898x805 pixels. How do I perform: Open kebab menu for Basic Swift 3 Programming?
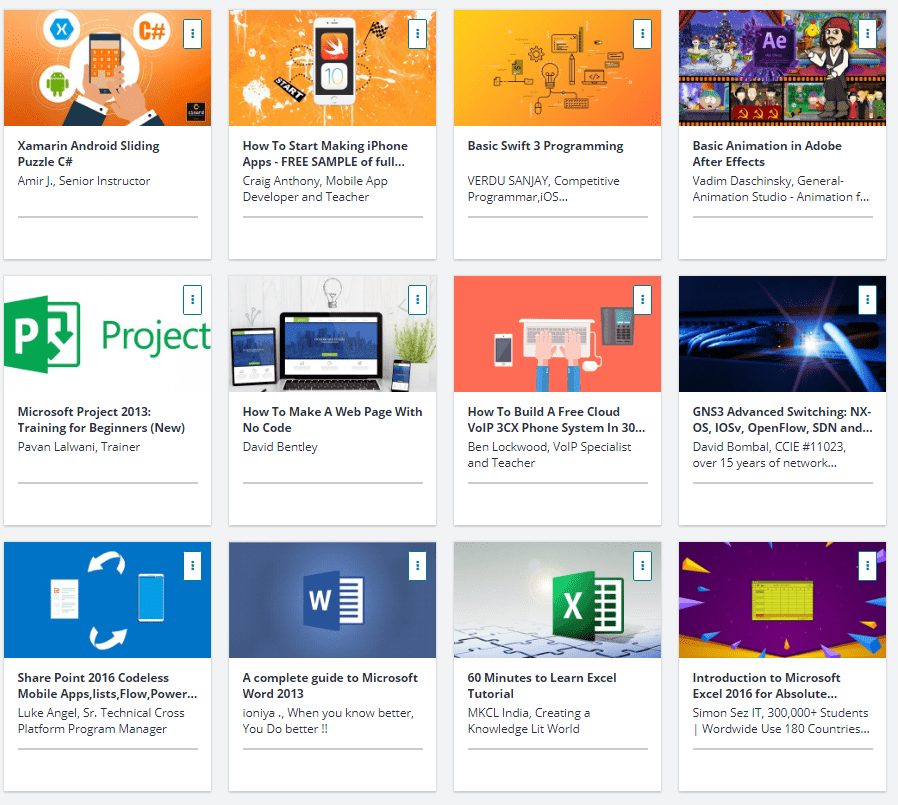[x=643, y=33]
